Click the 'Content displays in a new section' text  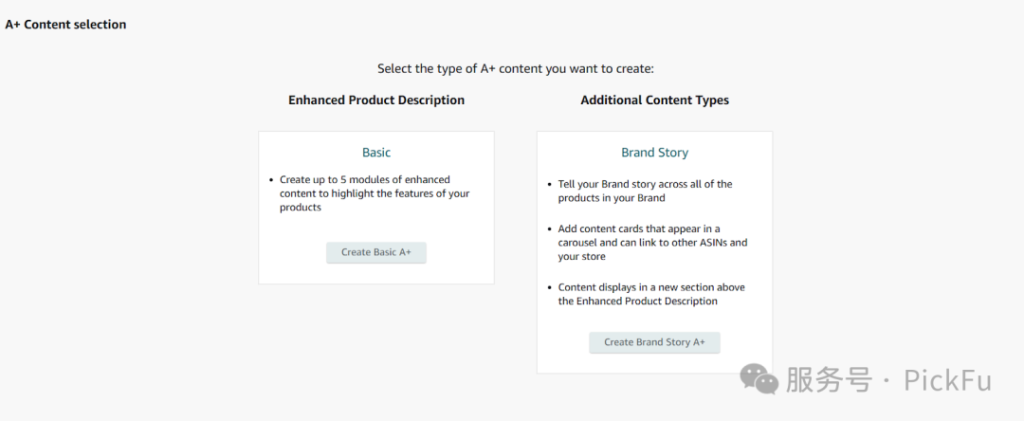pos(651,294)
